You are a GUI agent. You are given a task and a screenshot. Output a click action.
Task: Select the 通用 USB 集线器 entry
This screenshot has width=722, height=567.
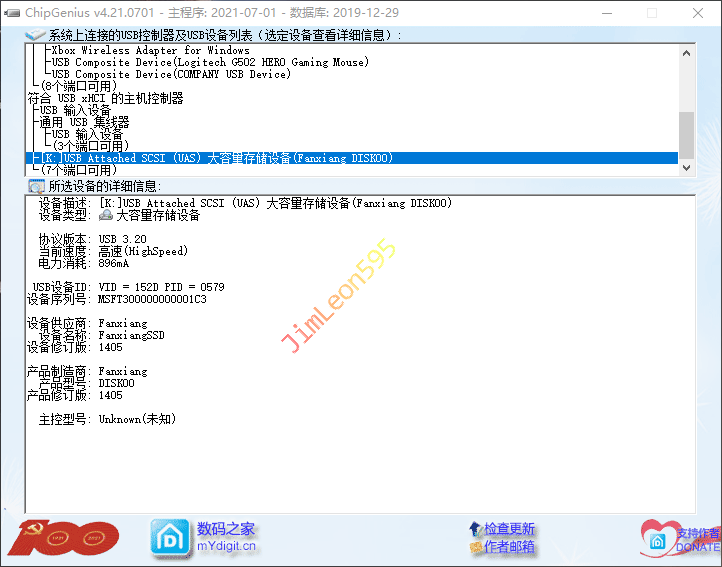click(85, 122)
